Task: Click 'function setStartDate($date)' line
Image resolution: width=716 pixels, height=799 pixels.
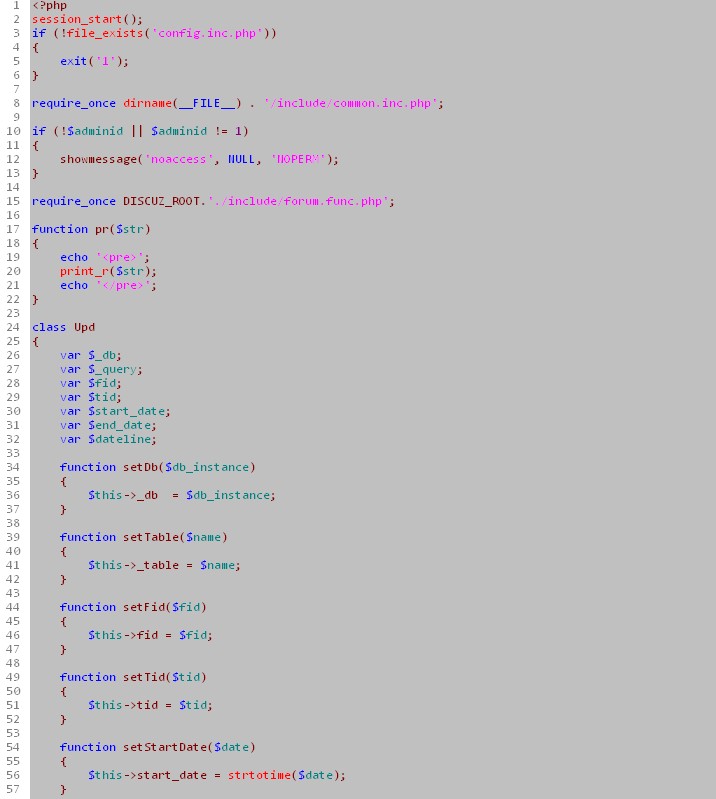Action: pyautogui.click(x=157, y=747)
